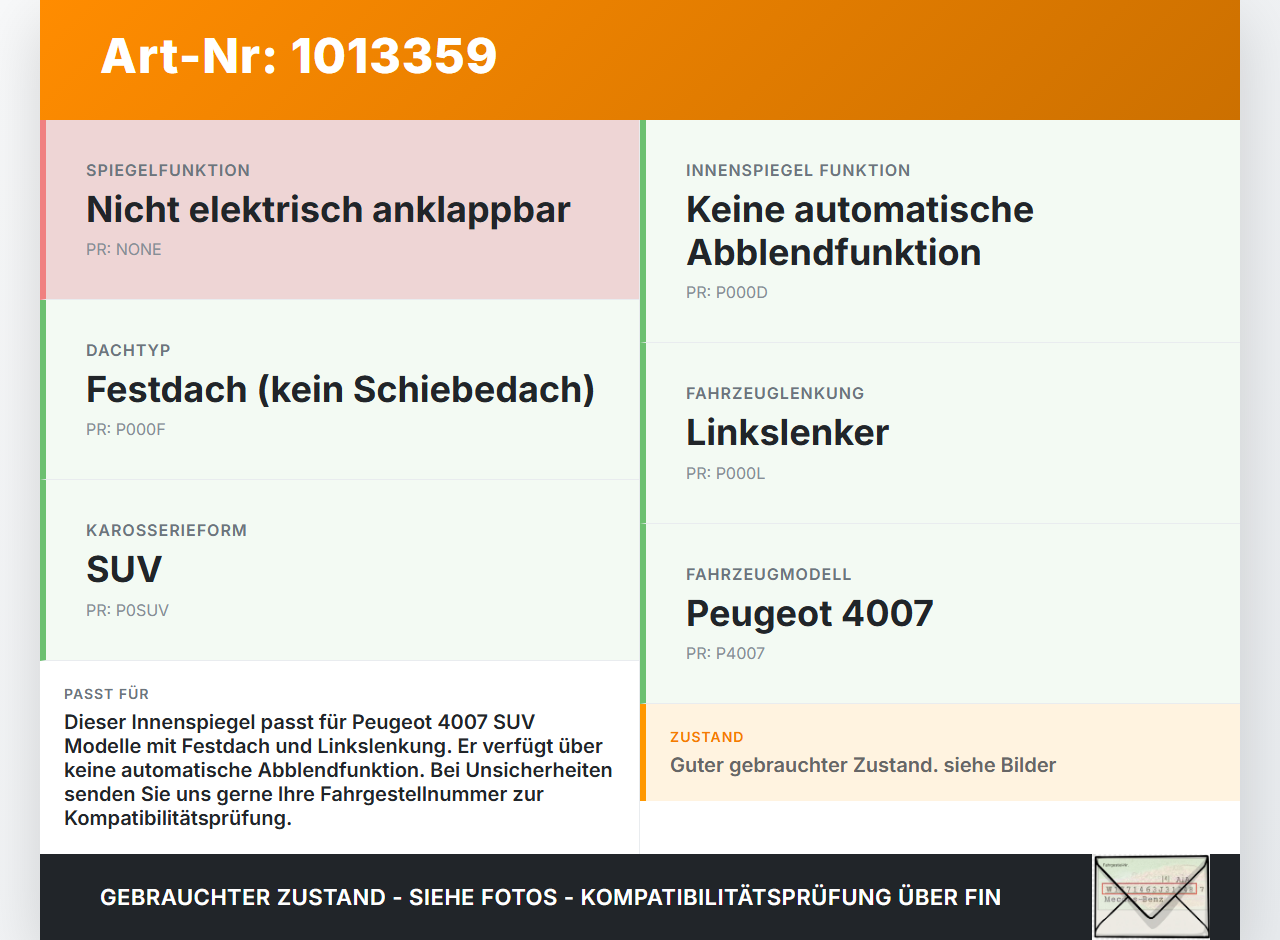
Task: Click the 'Linkslenker' heading value
Action: 787,433
